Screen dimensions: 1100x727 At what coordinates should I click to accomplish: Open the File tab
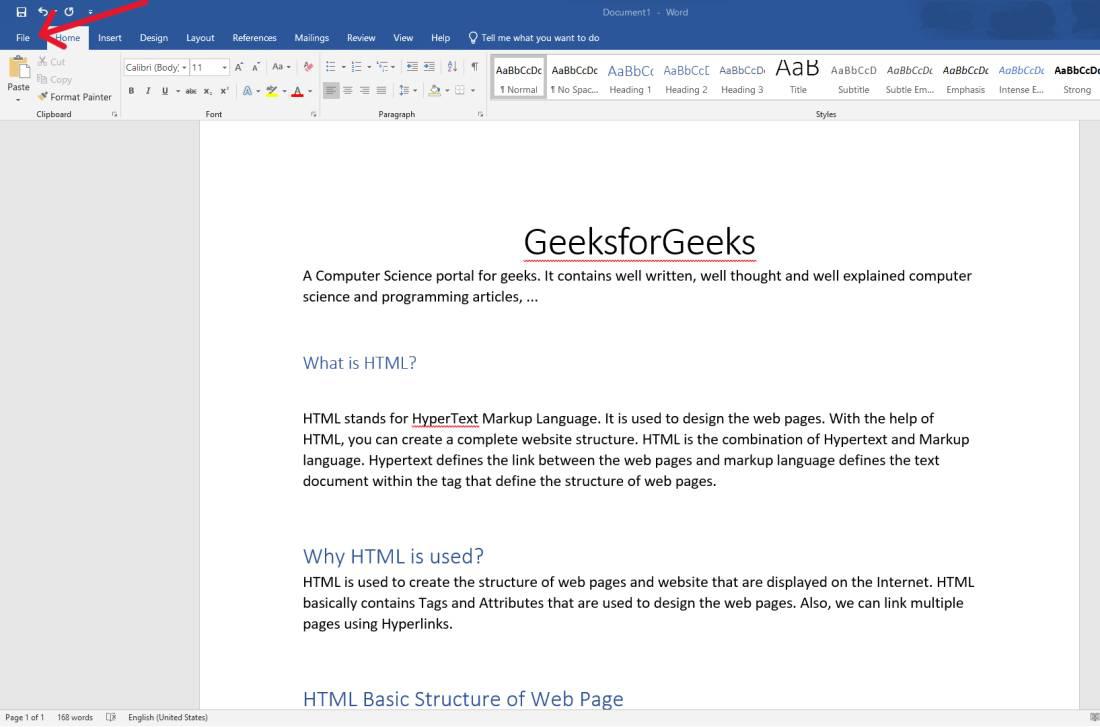click(23, 38)
